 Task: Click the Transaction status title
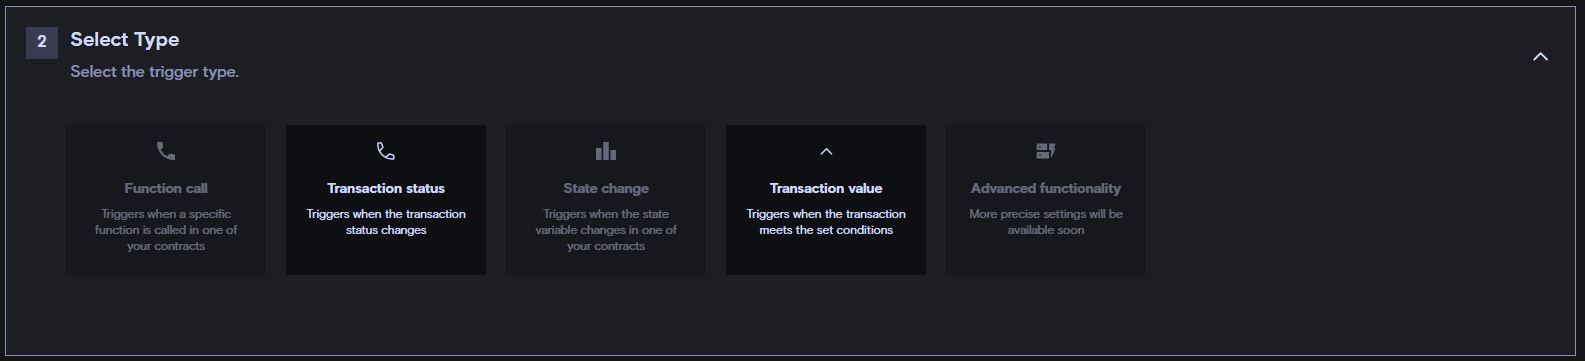pos(386,188)
